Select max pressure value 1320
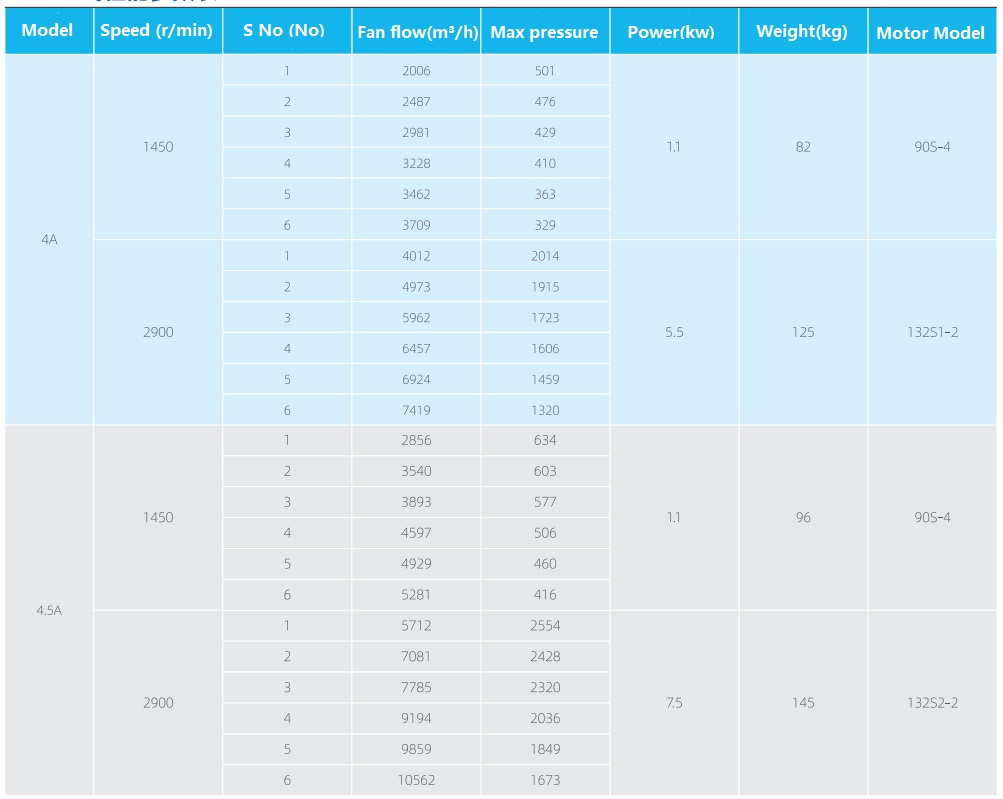The image size is (1003, 799). pos(545,410)
